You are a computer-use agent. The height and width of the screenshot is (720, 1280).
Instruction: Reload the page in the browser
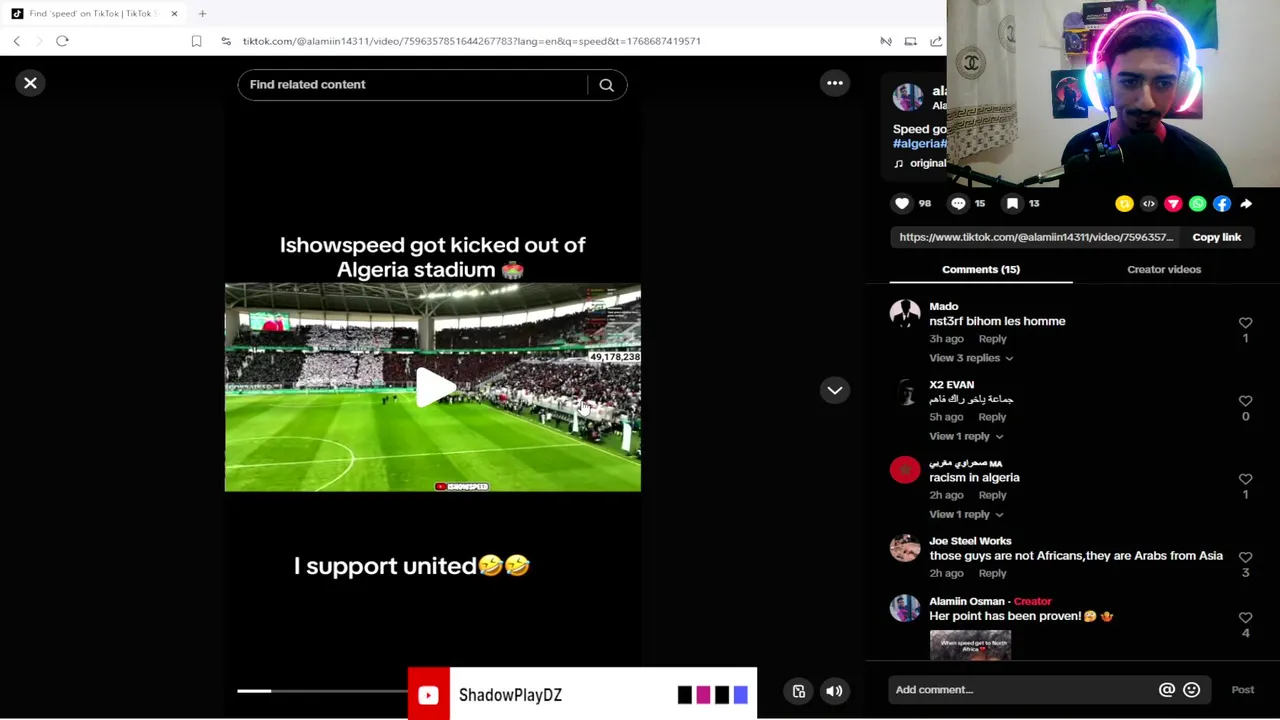point(62,41)
